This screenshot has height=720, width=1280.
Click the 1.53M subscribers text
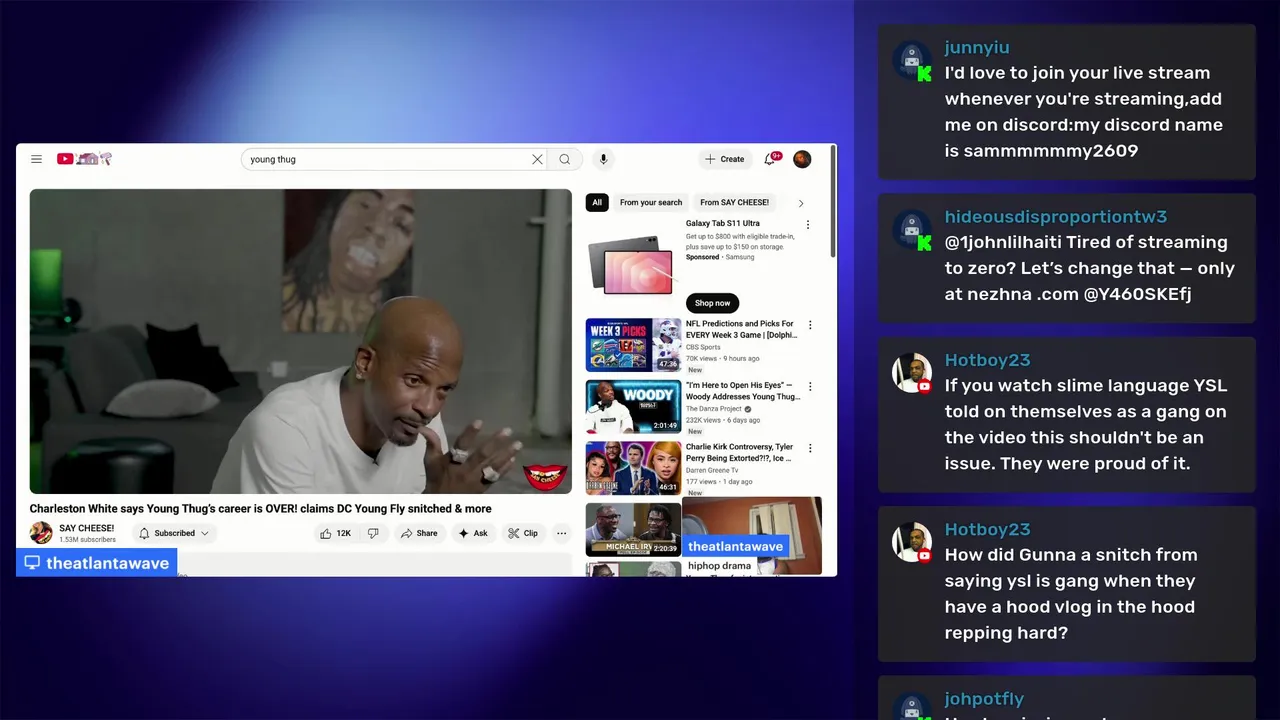pyautogui.click(x=87, y=540)
